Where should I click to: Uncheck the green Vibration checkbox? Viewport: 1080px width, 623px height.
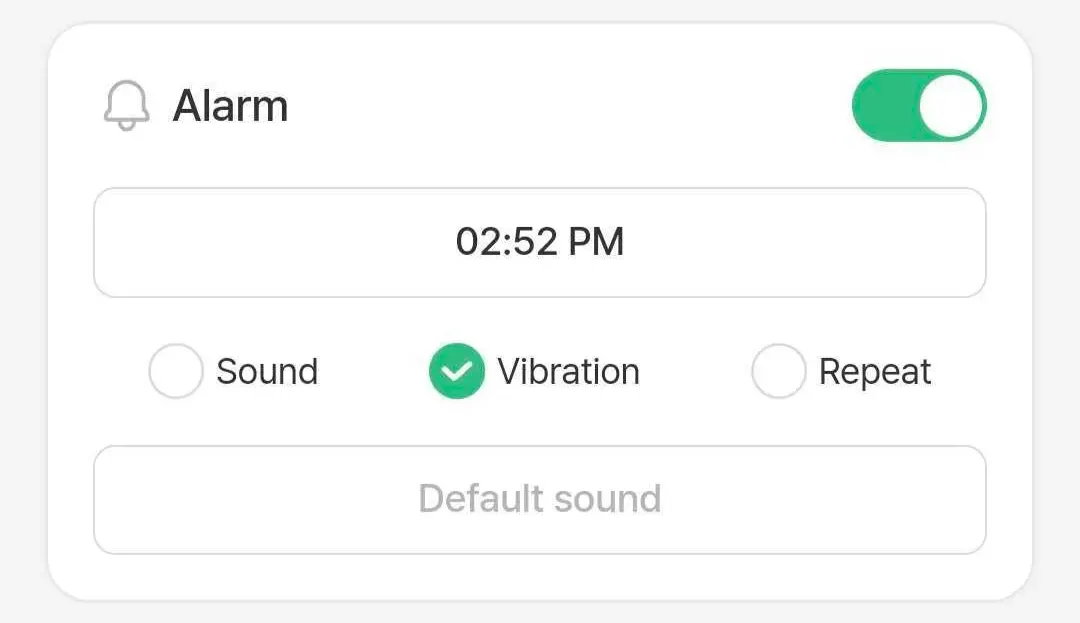457,372
